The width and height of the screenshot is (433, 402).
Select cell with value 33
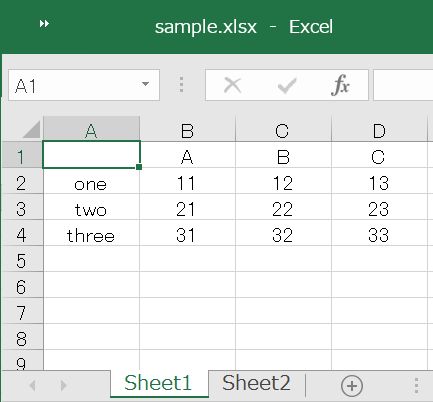(379, 233)
